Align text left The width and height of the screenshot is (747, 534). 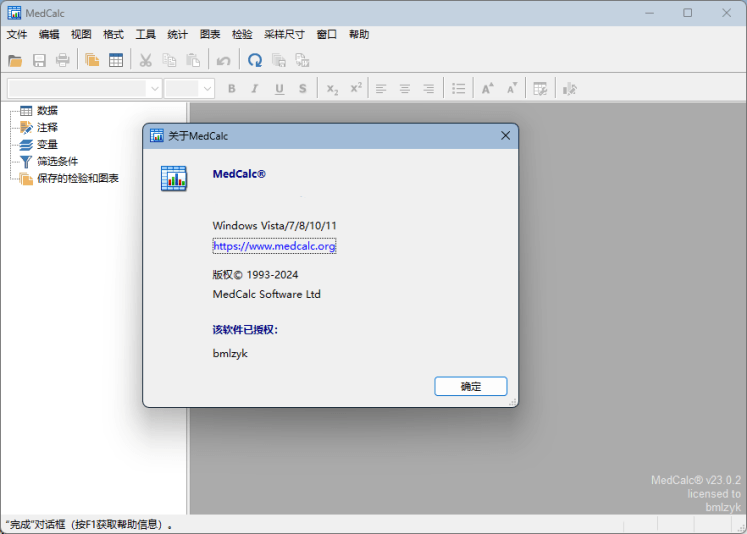(381, 89)
